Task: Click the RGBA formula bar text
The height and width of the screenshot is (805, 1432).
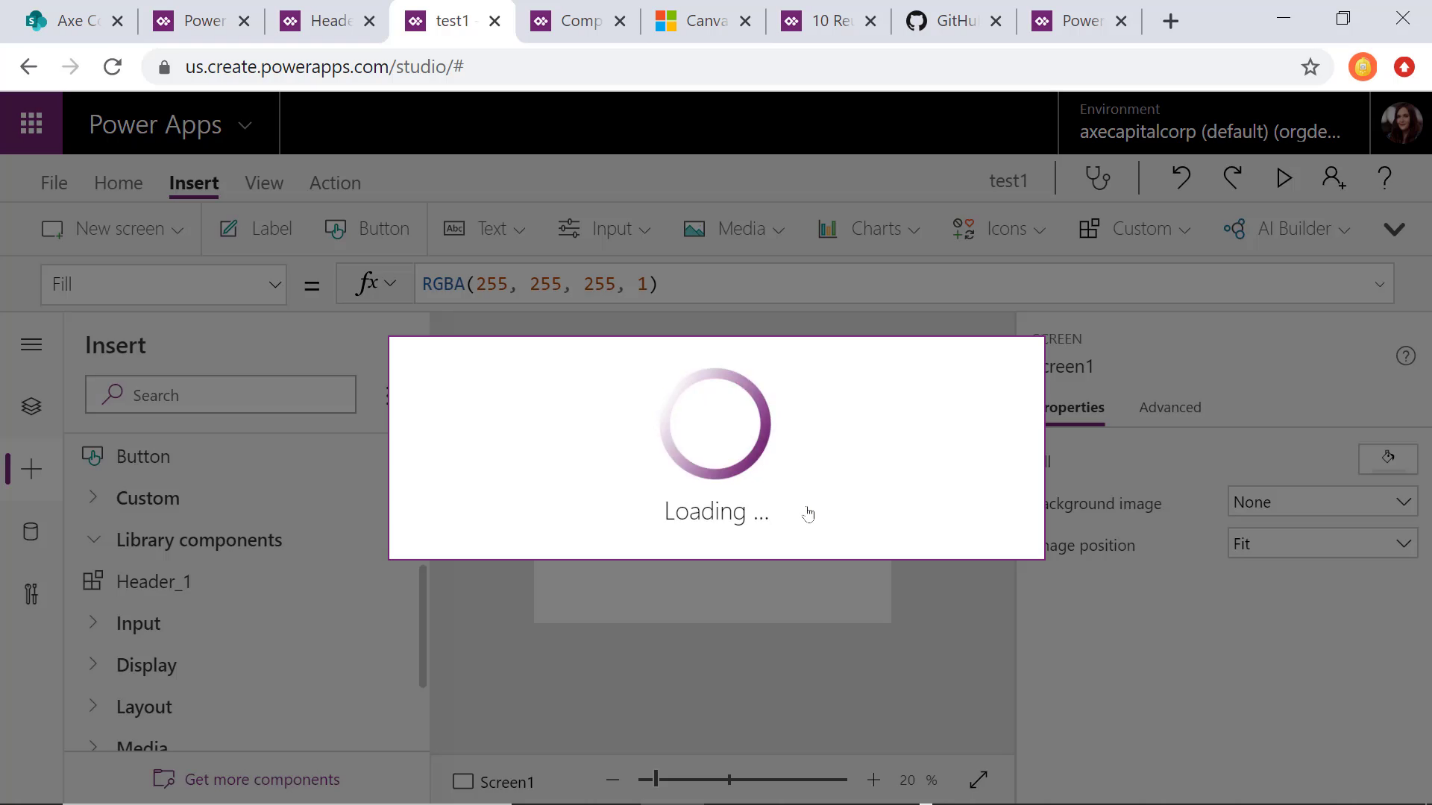Action: [540, 284]
